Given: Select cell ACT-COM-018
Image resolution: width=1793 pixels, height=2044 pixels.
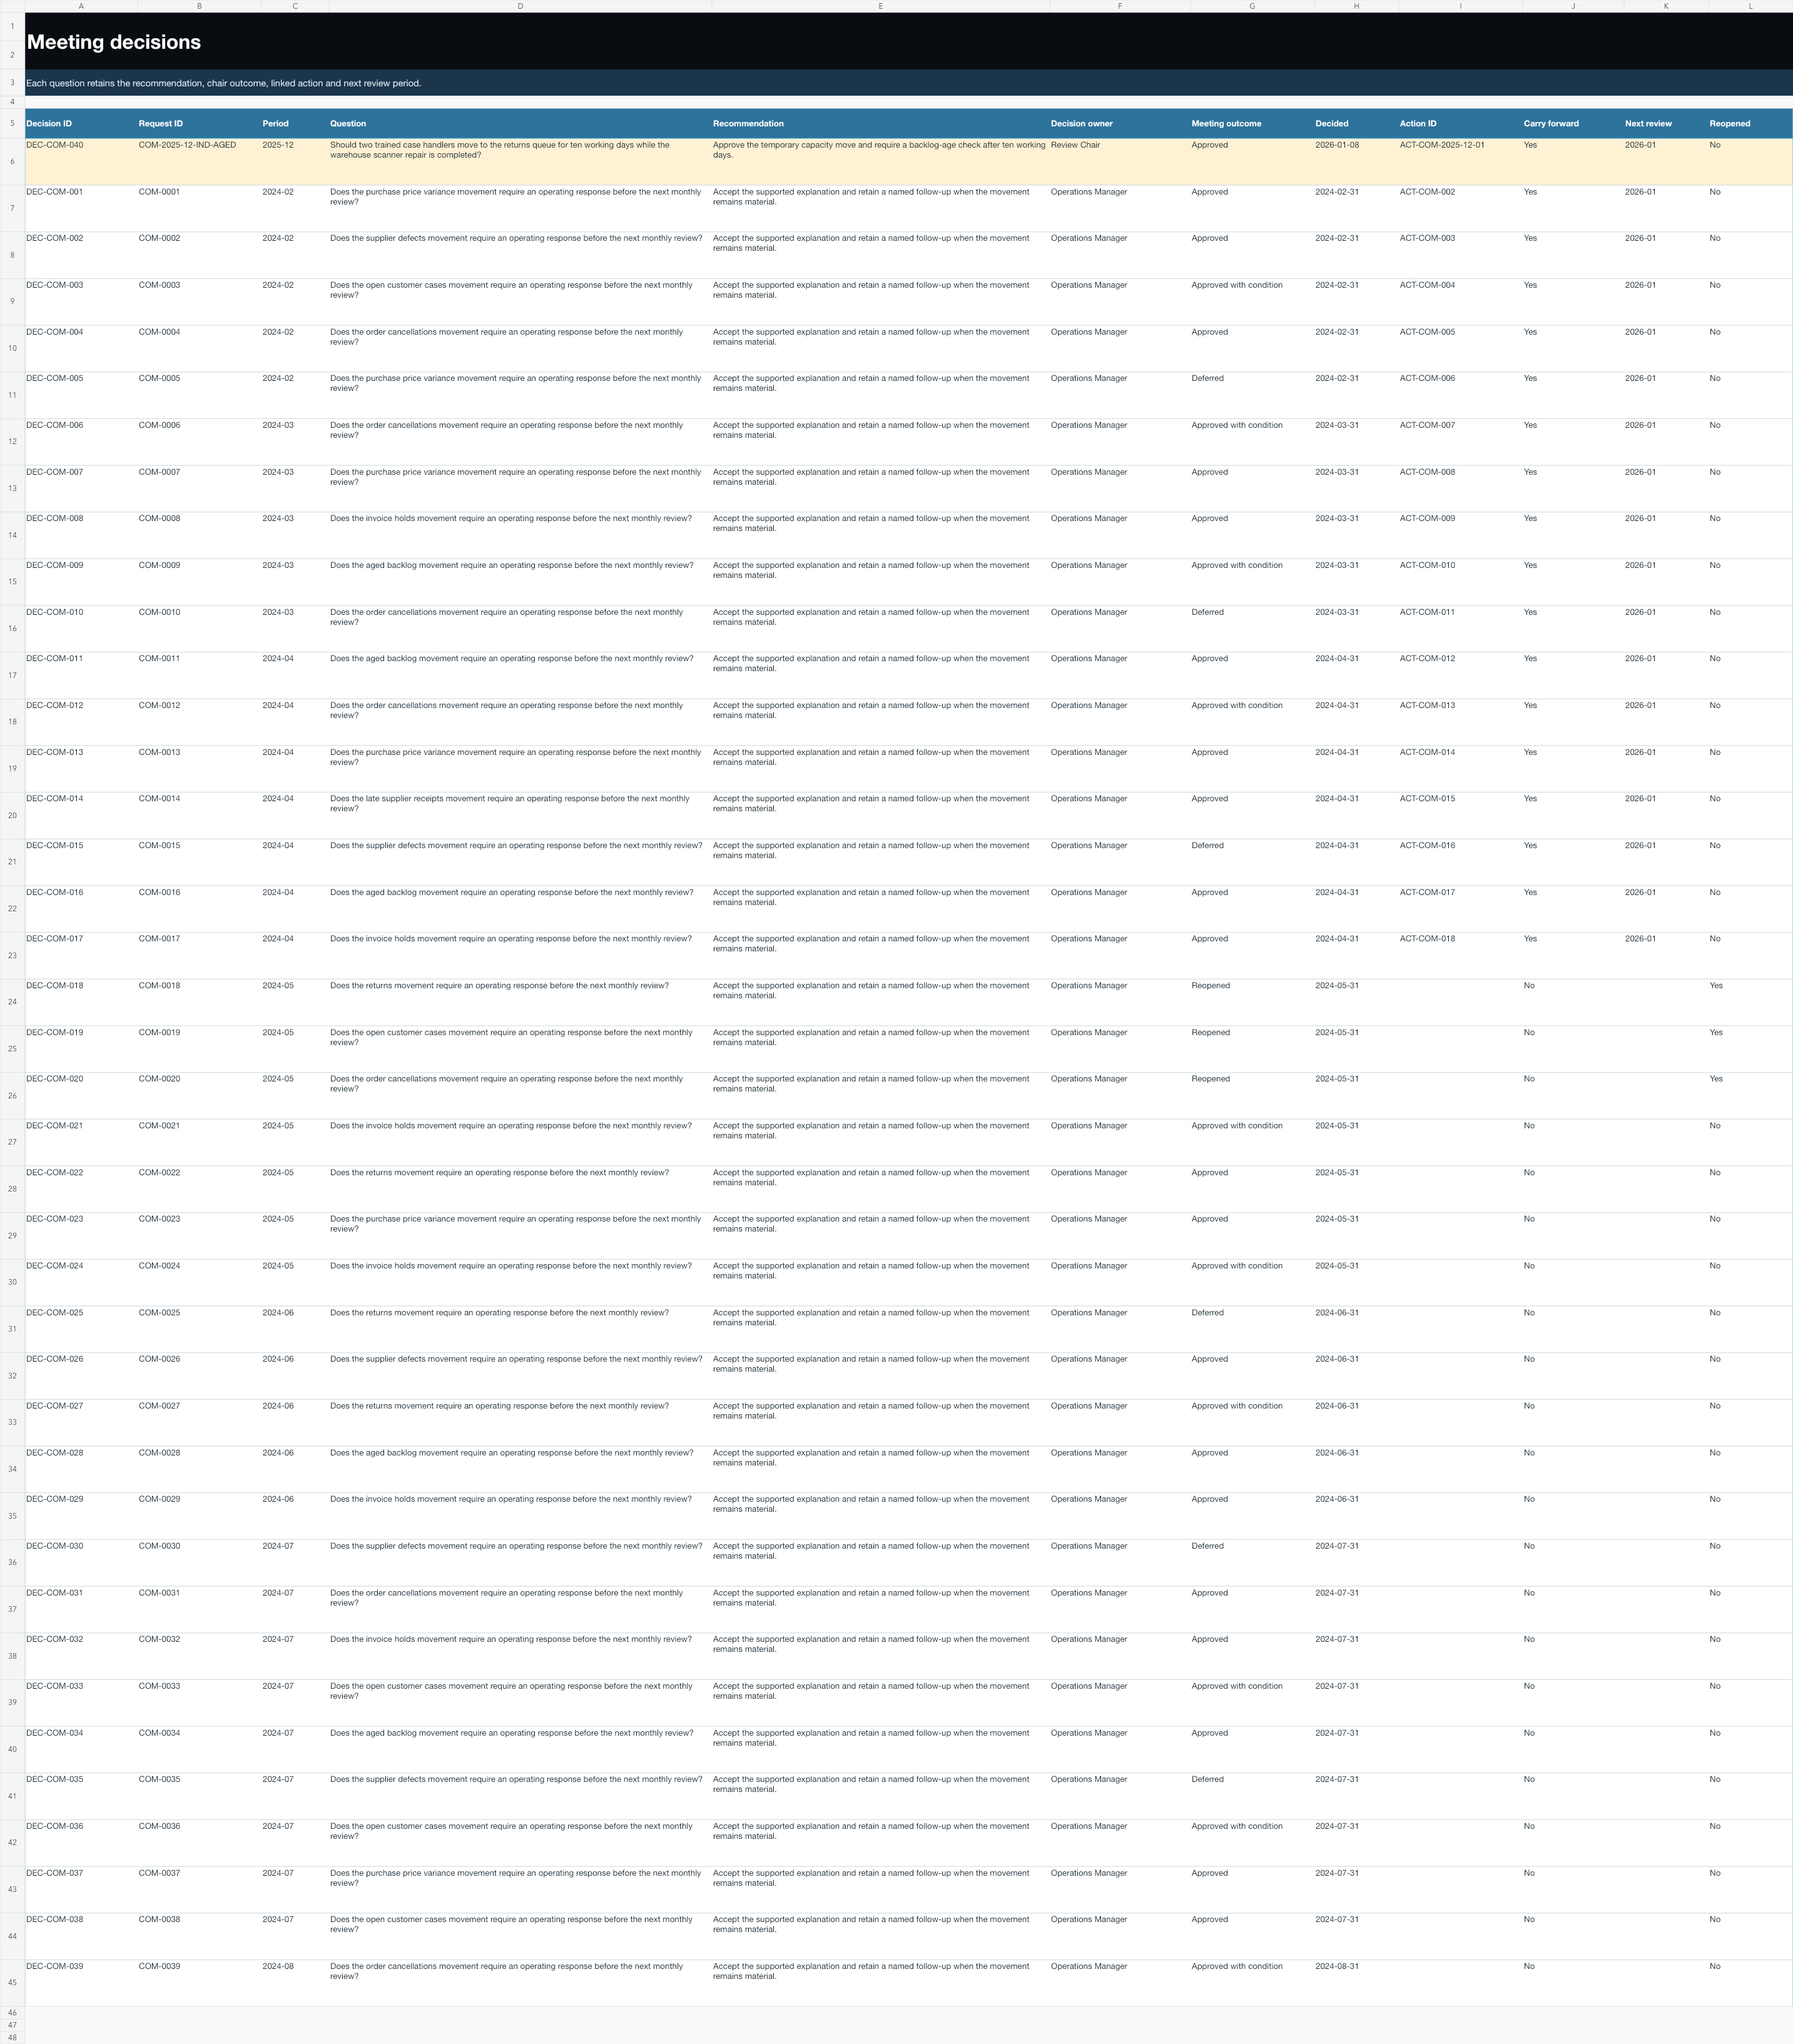Looking at the screenshot, I should (x=1460, y=955).
